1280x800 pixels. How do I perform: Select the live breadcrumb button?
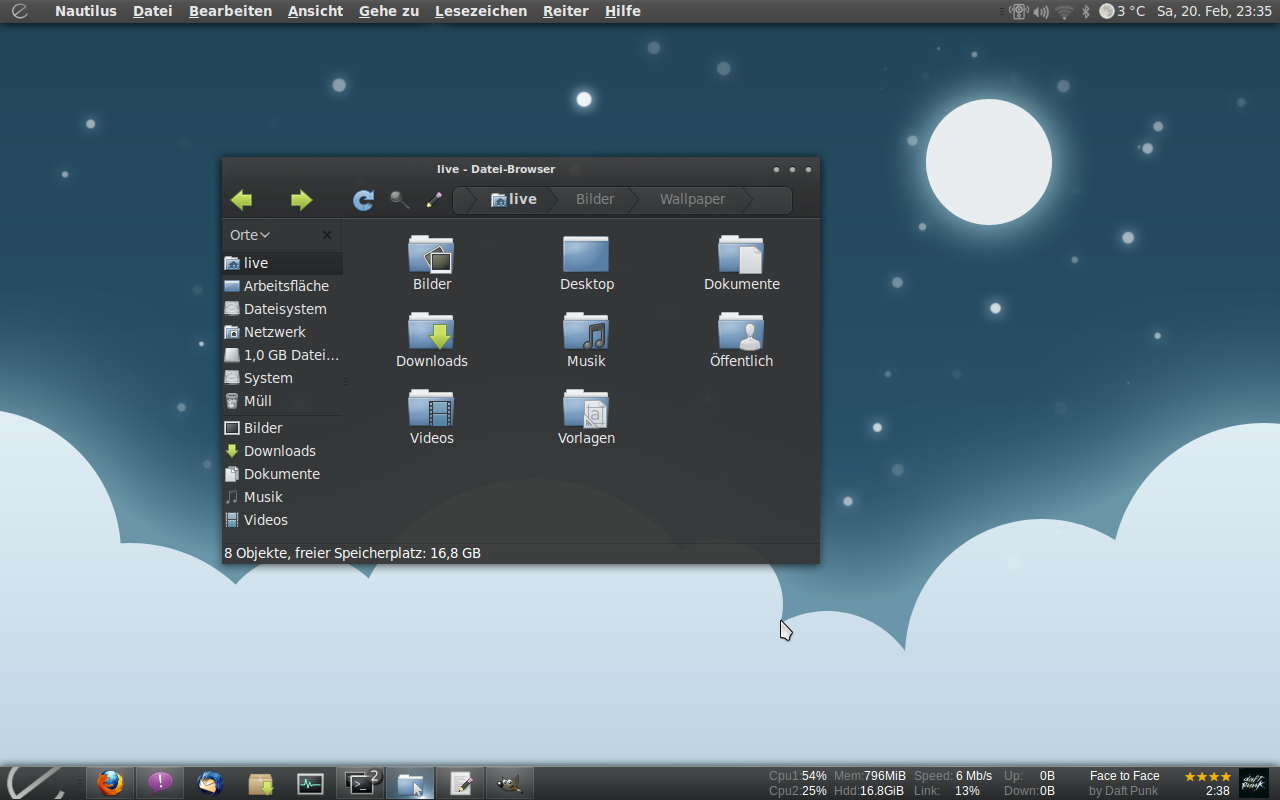tap(513, 199)
